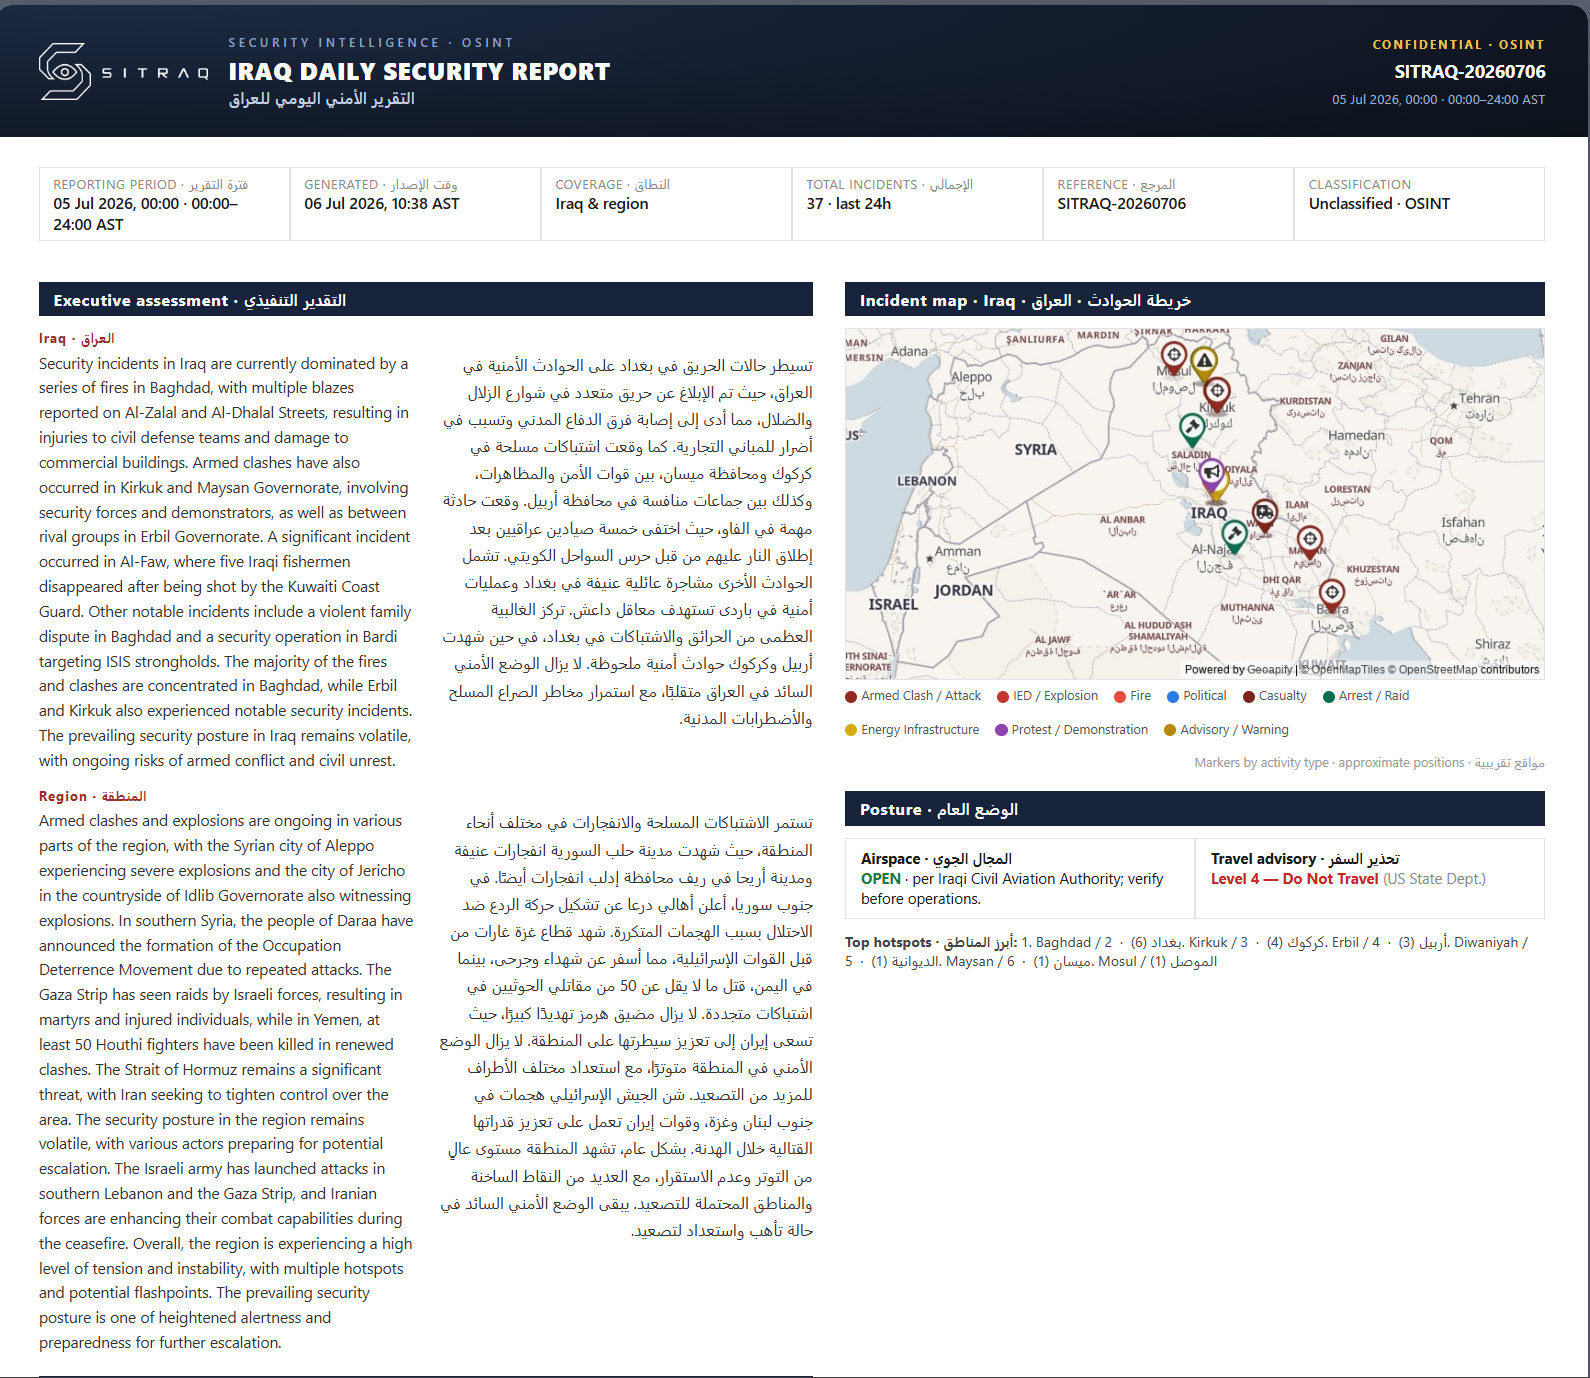Select the yellow warning marker near Mosul
The image size is (1590, 1378).
1204,364
